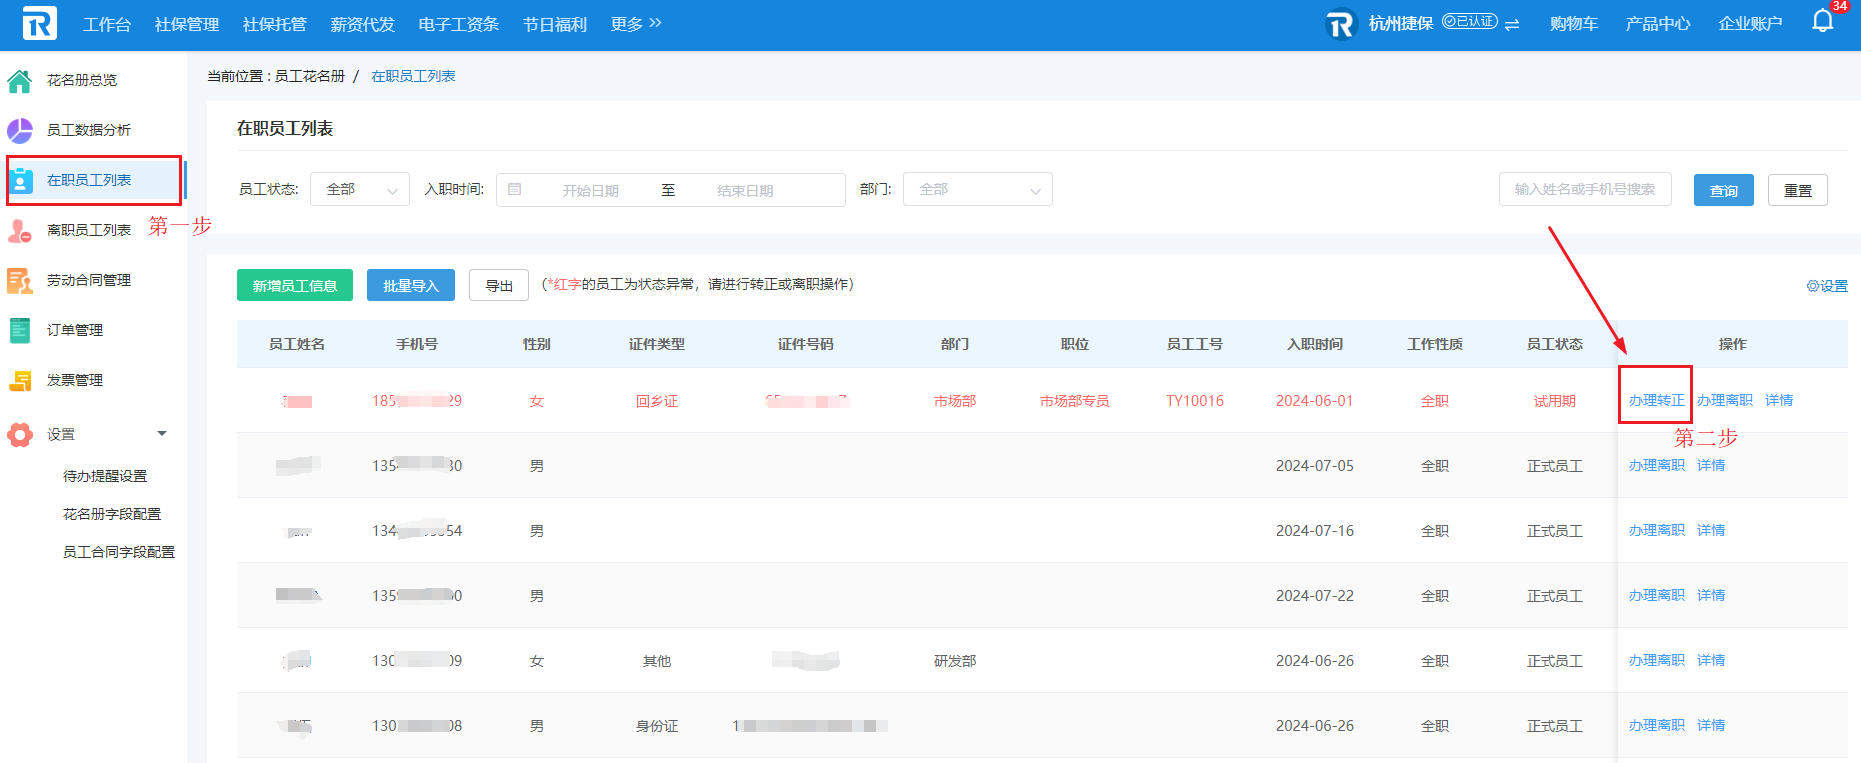
Task: Go to 购物车
Action: 1574,24
